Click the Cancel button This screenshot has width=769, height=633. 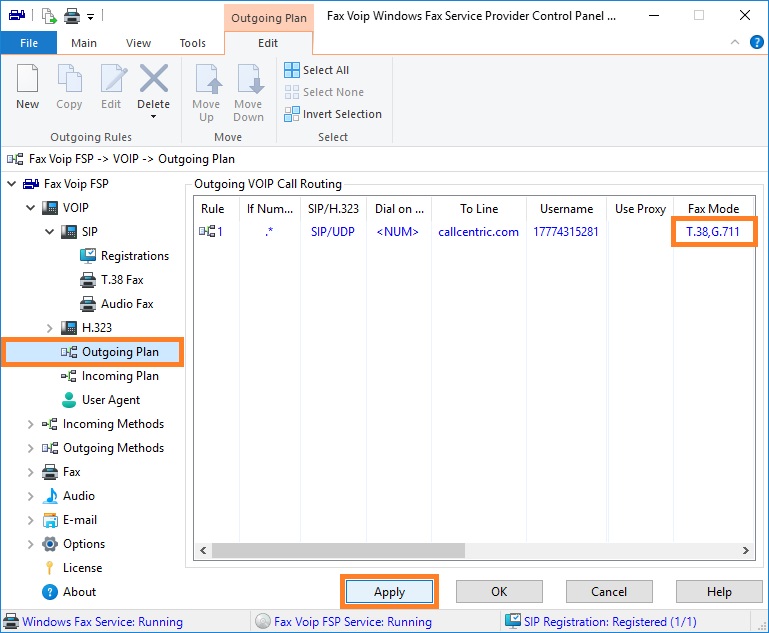[609, 592]
